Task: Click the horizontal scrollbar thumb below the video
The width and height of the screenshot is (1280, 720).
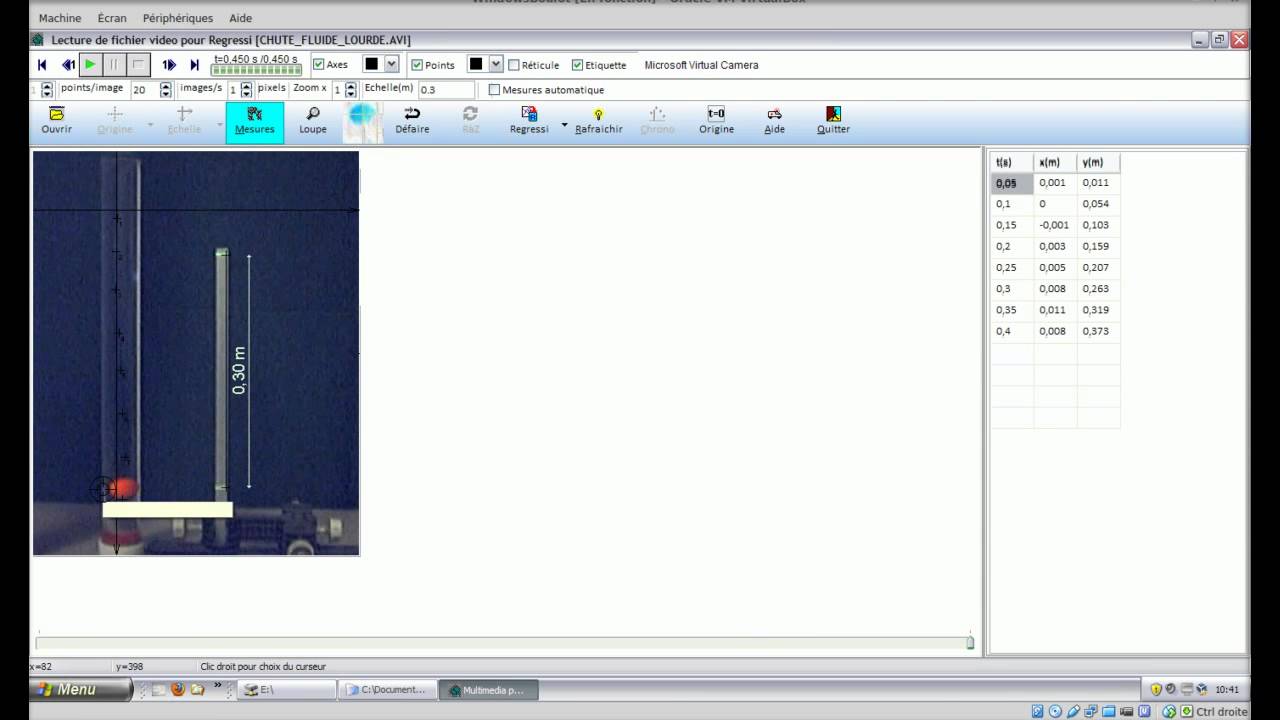Action: (970, 643)
